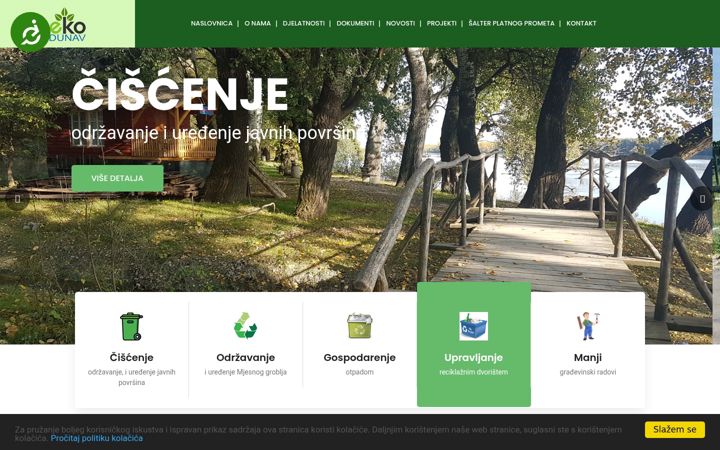Open the Dokumenti menu item
Image resolution: width=720 pixels, height=450 pixels.
coord(355,23)
